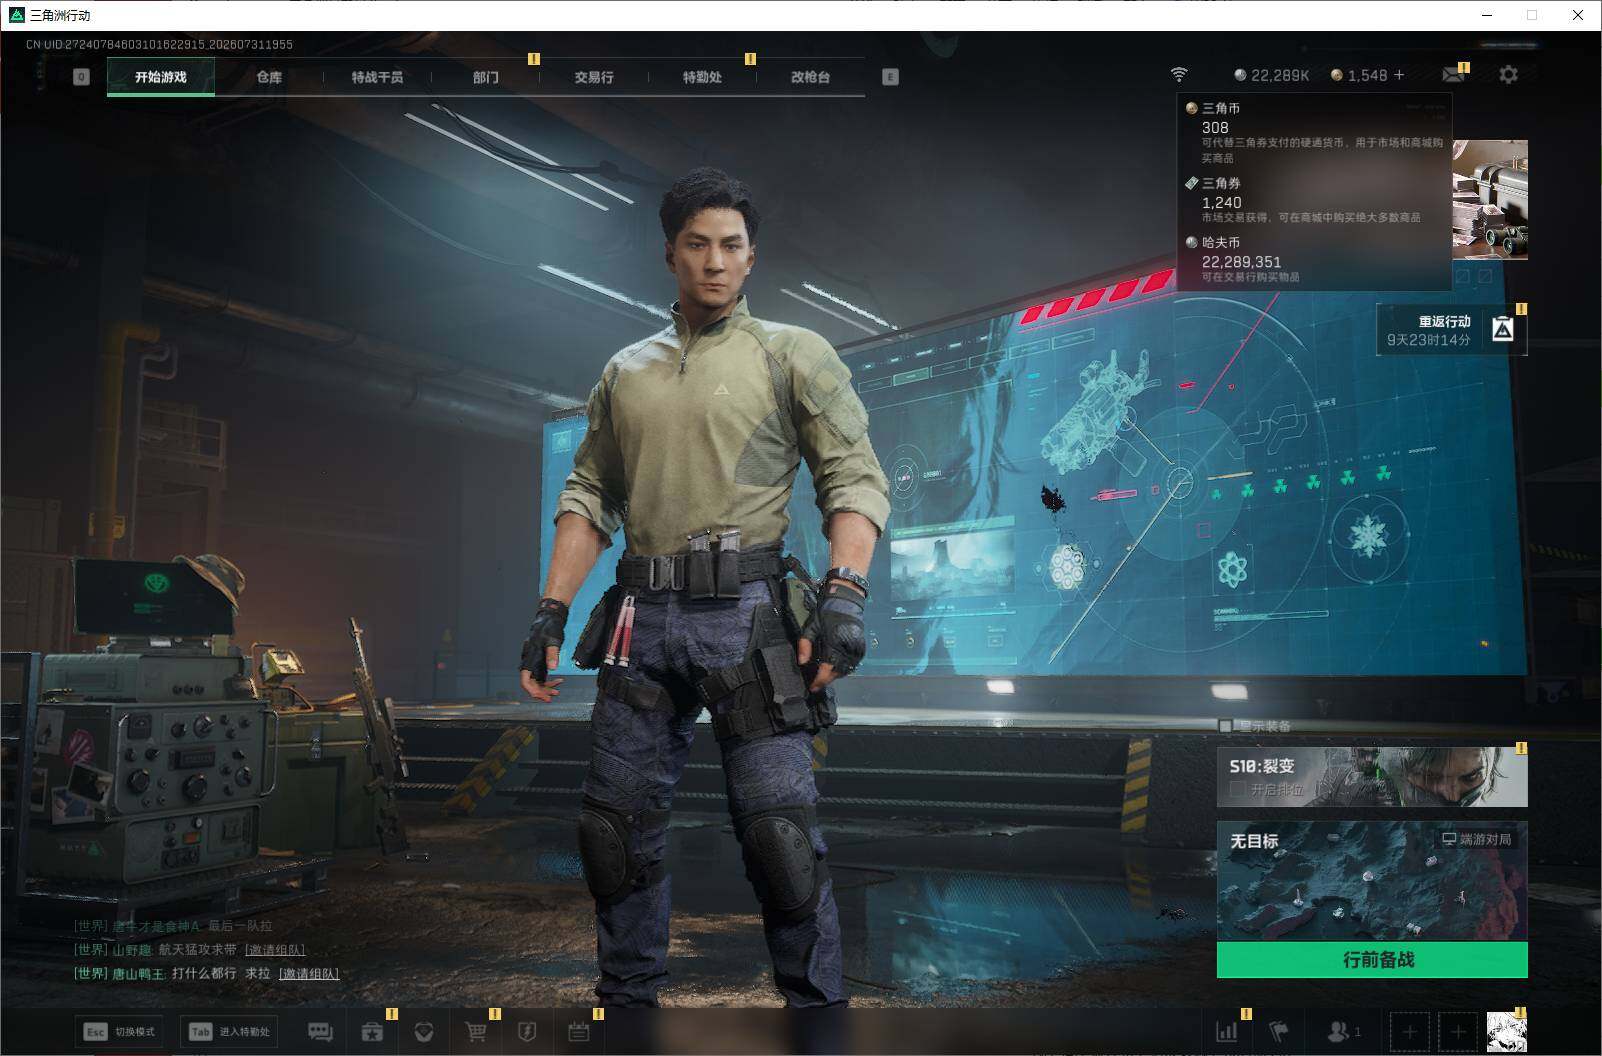Click 邀请组队 link in 唐山鸭王 chat message
1602x1056 pixels.
pyautogui.click(x=309, y=974)
